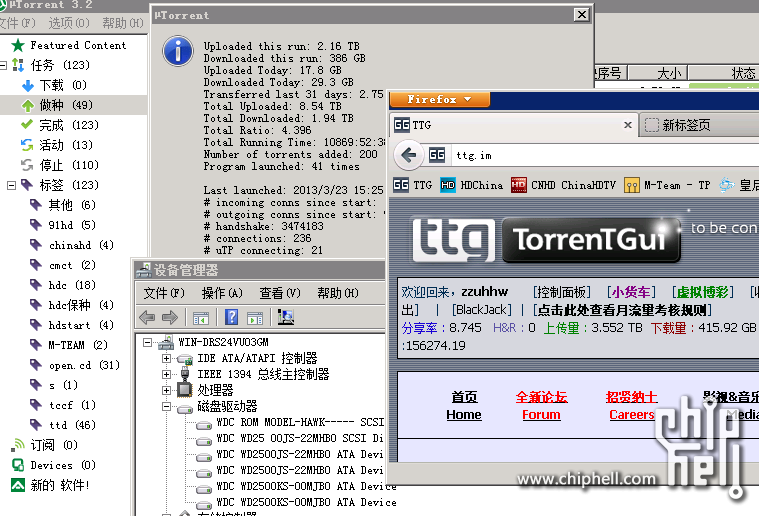Click the TTG site identity icon in address bar
The height and width of the screenshot is (516, 759).
[x=437, y=155]
